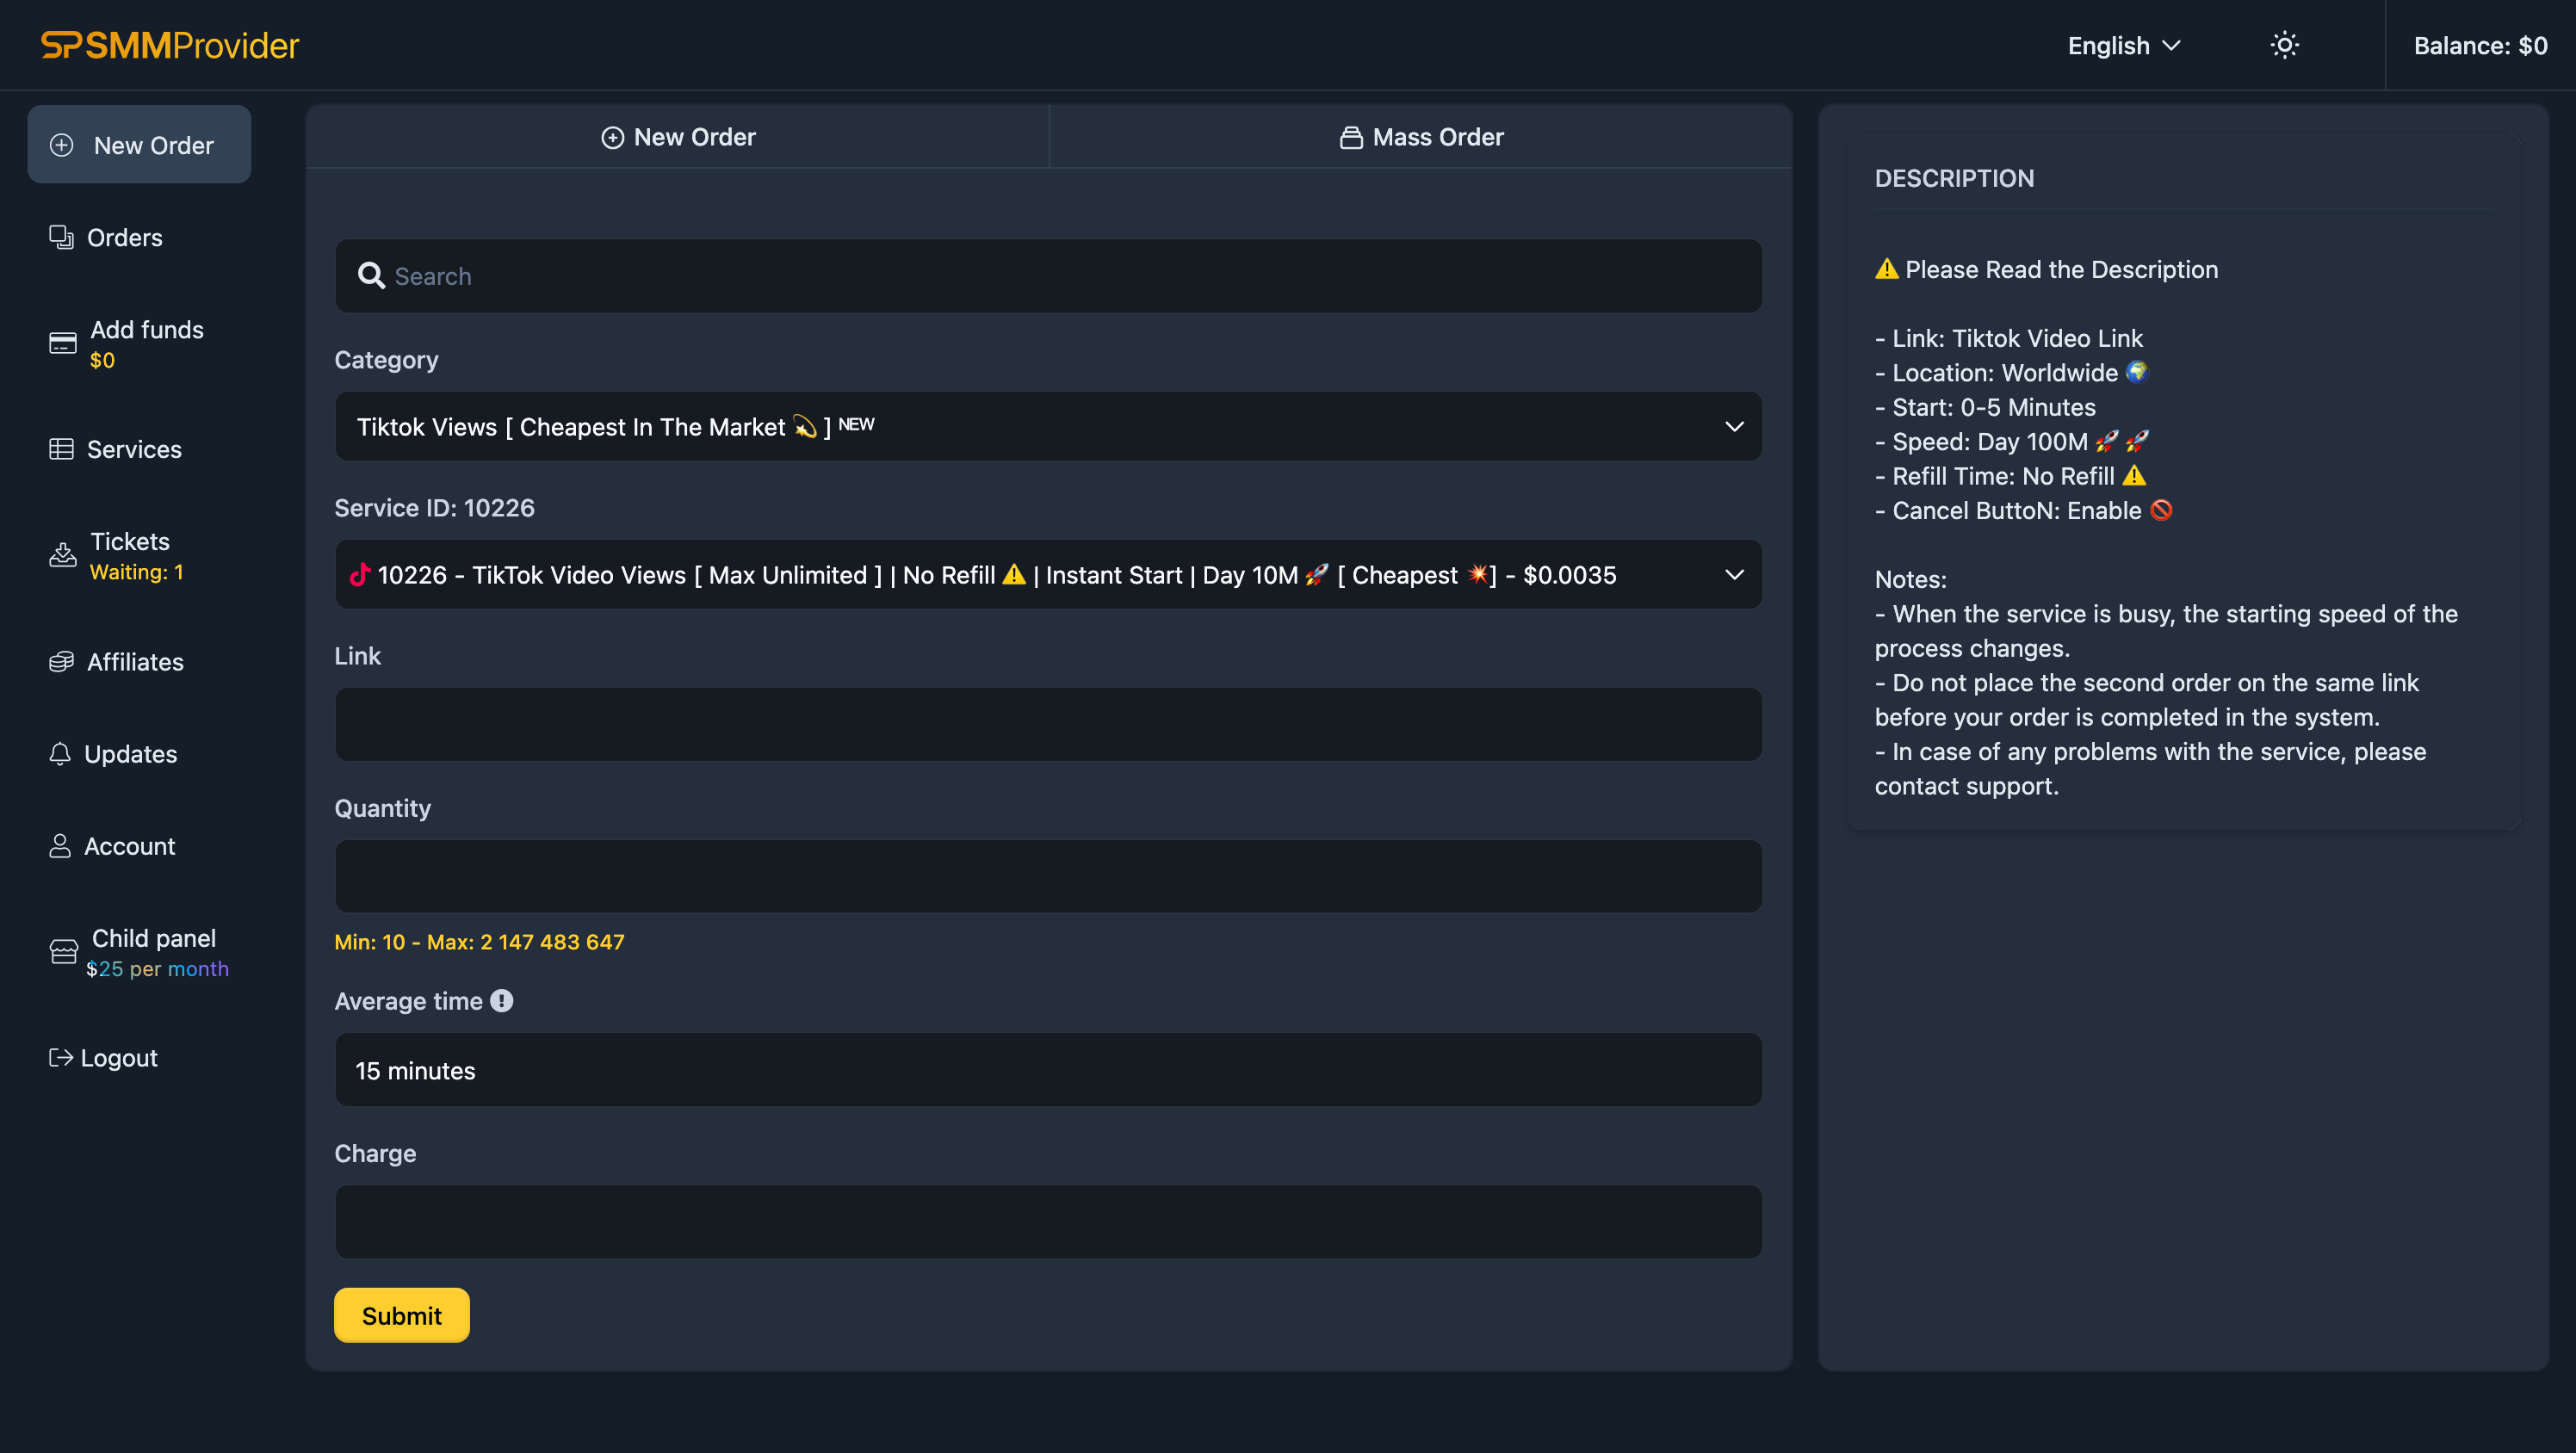Expand the service 10226 dropdown
This screenshot has height=1453, width=2576.
1047,575
